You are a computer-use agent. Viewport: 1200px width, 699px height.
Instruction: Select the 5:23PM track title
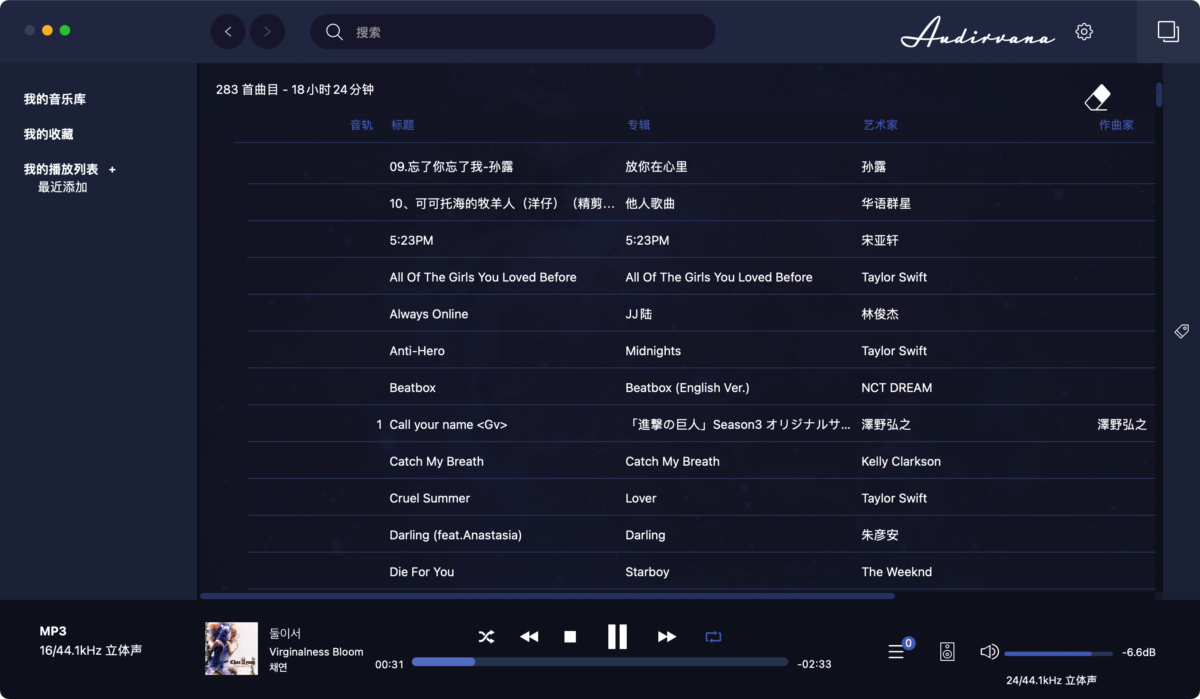click(x=411, y=241)
